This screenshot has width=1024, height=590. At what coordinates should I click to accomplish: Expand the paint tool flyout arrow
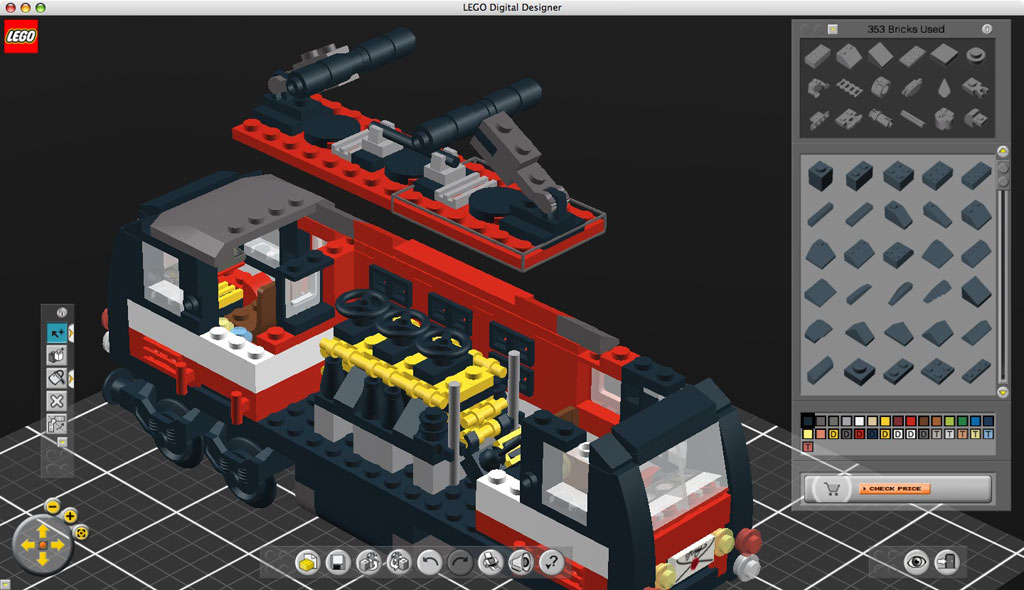pos(72,377)
